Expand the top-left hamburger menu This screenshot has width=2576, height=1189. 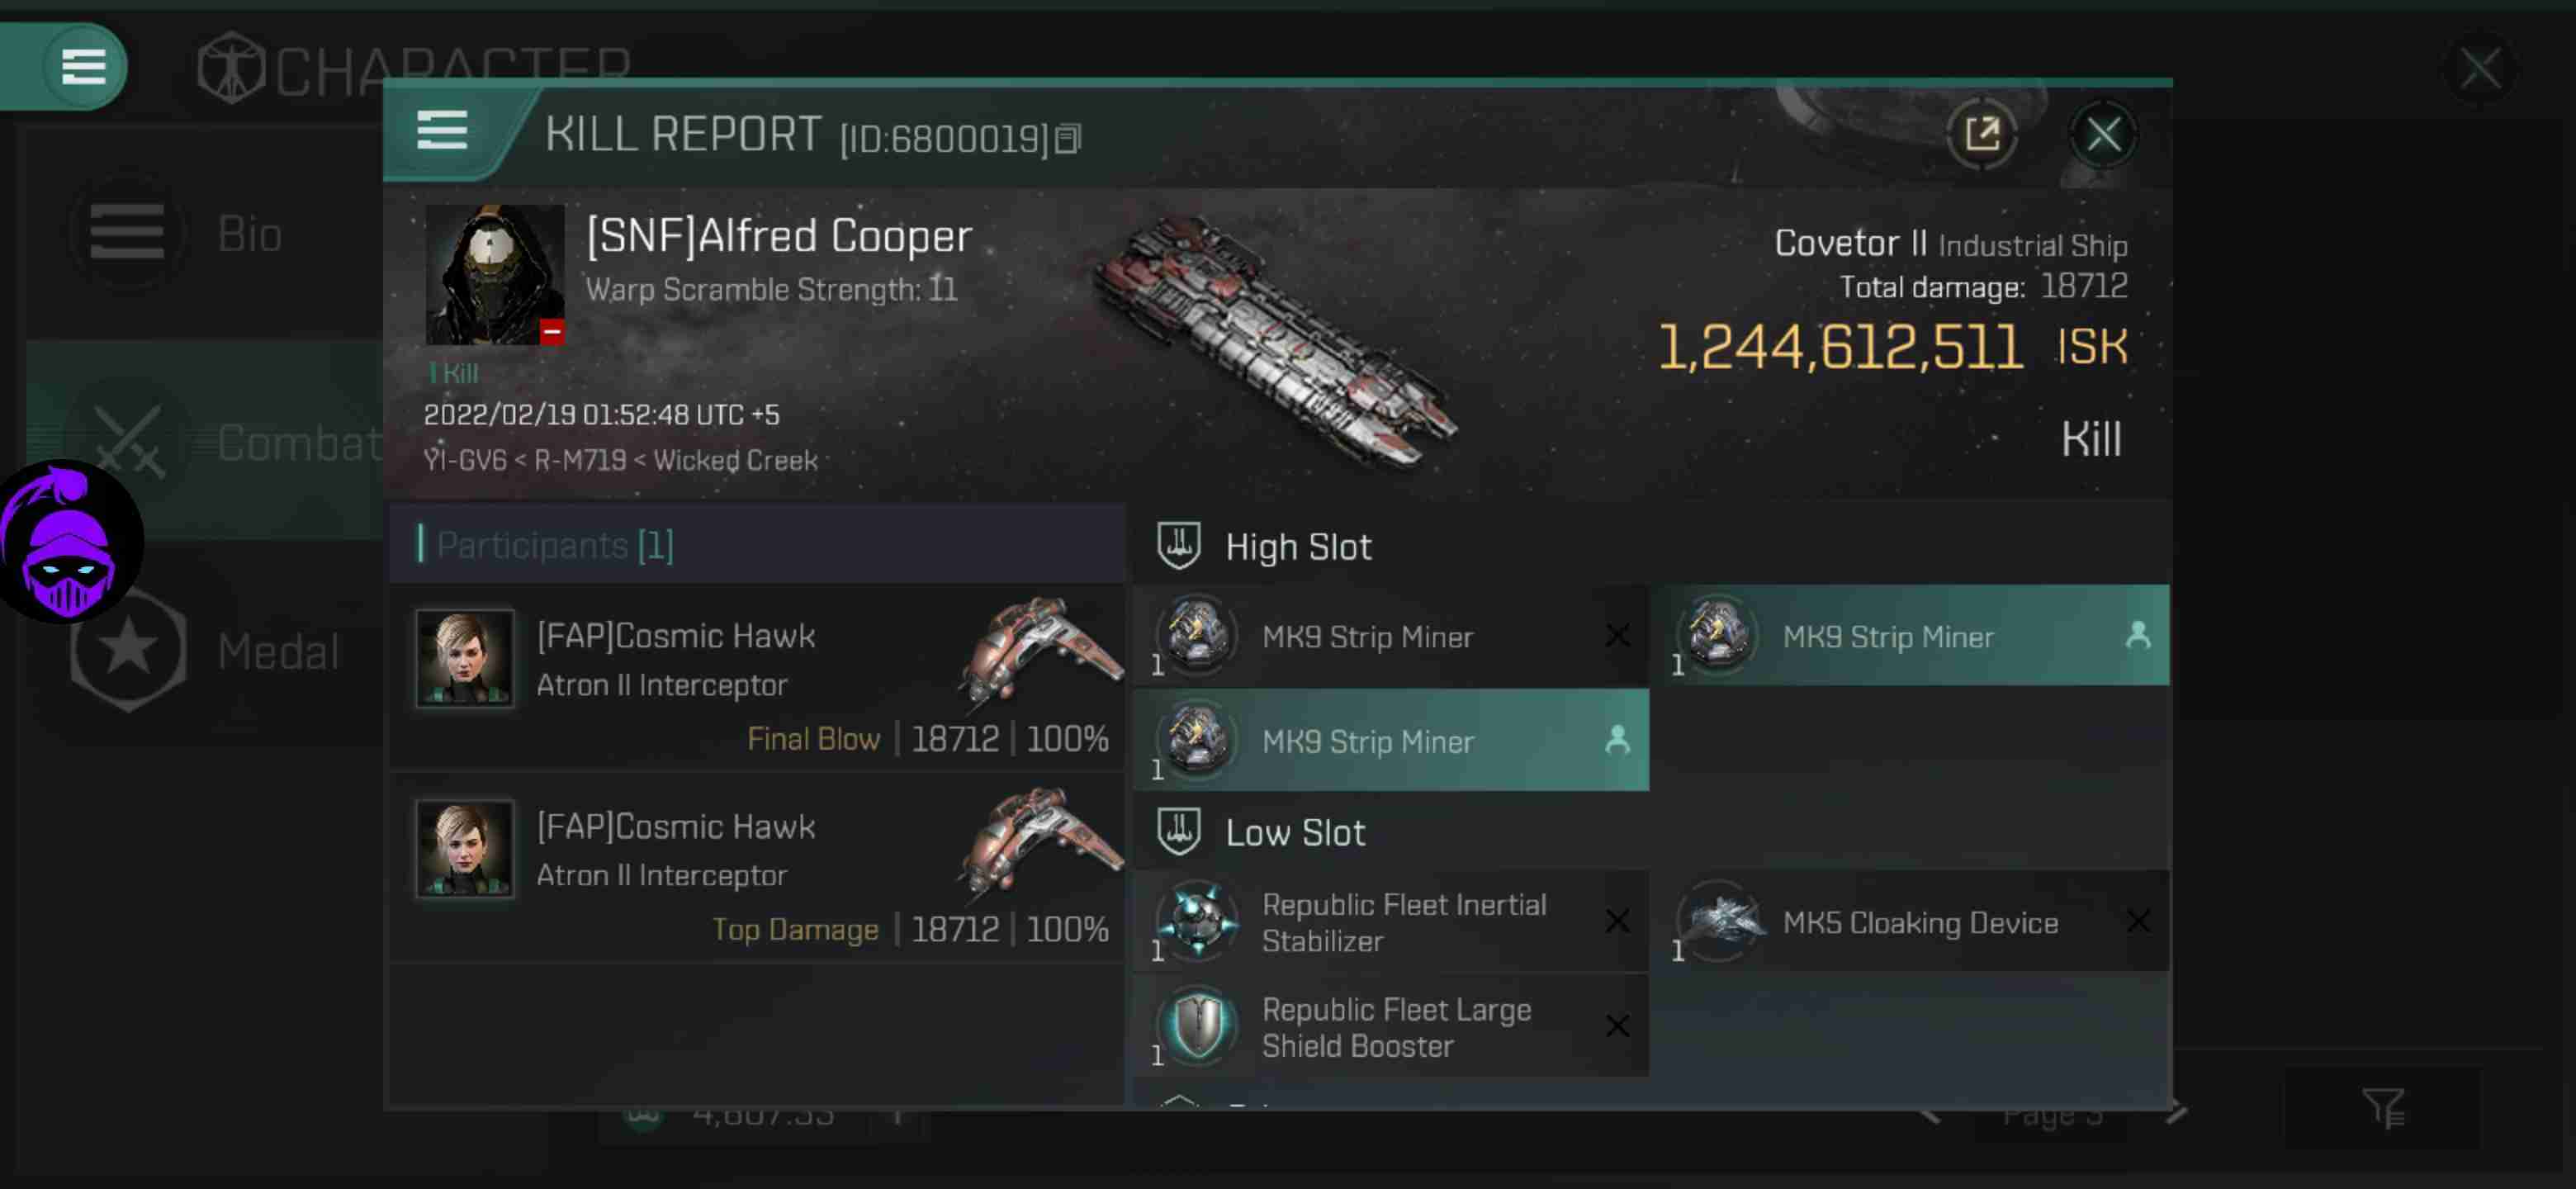pyautogui.click(x=82, y=66)
